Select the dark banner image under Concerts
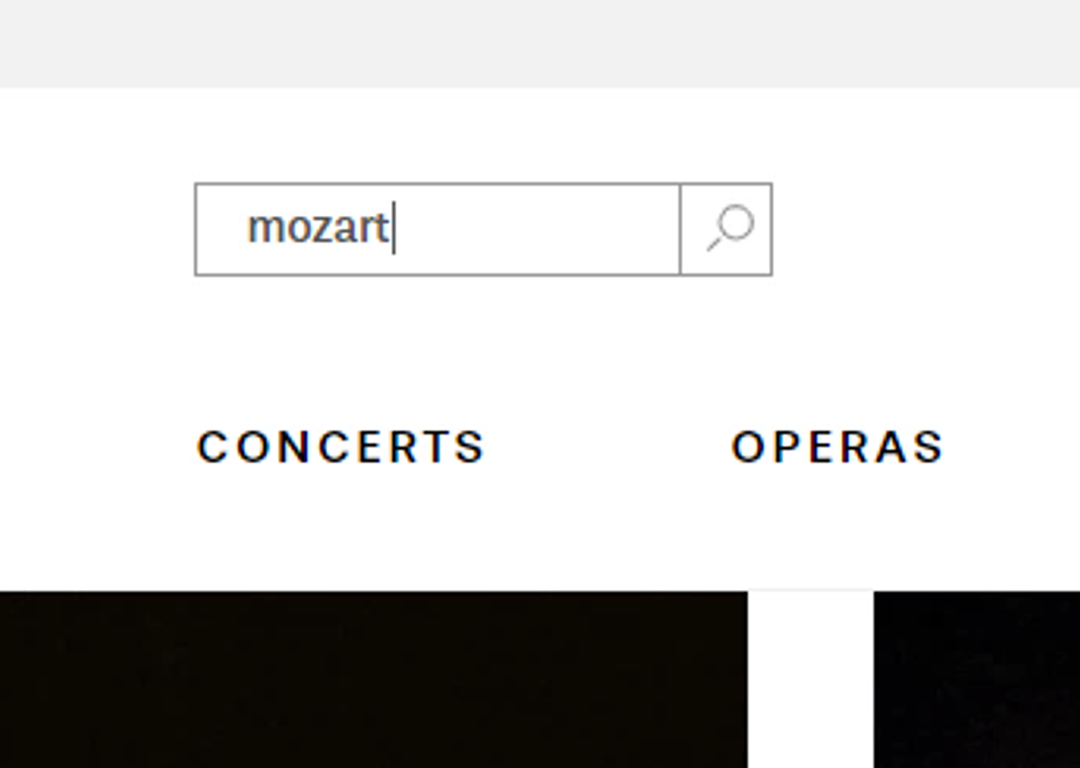 click(373, 679)
